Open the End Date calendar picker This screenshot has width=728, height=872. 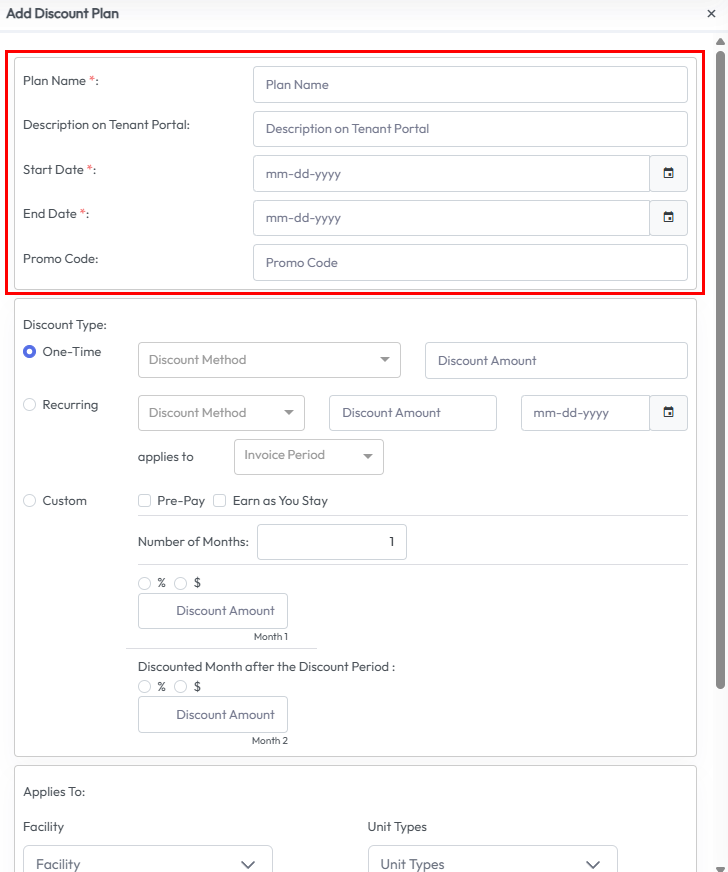click(668, 217)
